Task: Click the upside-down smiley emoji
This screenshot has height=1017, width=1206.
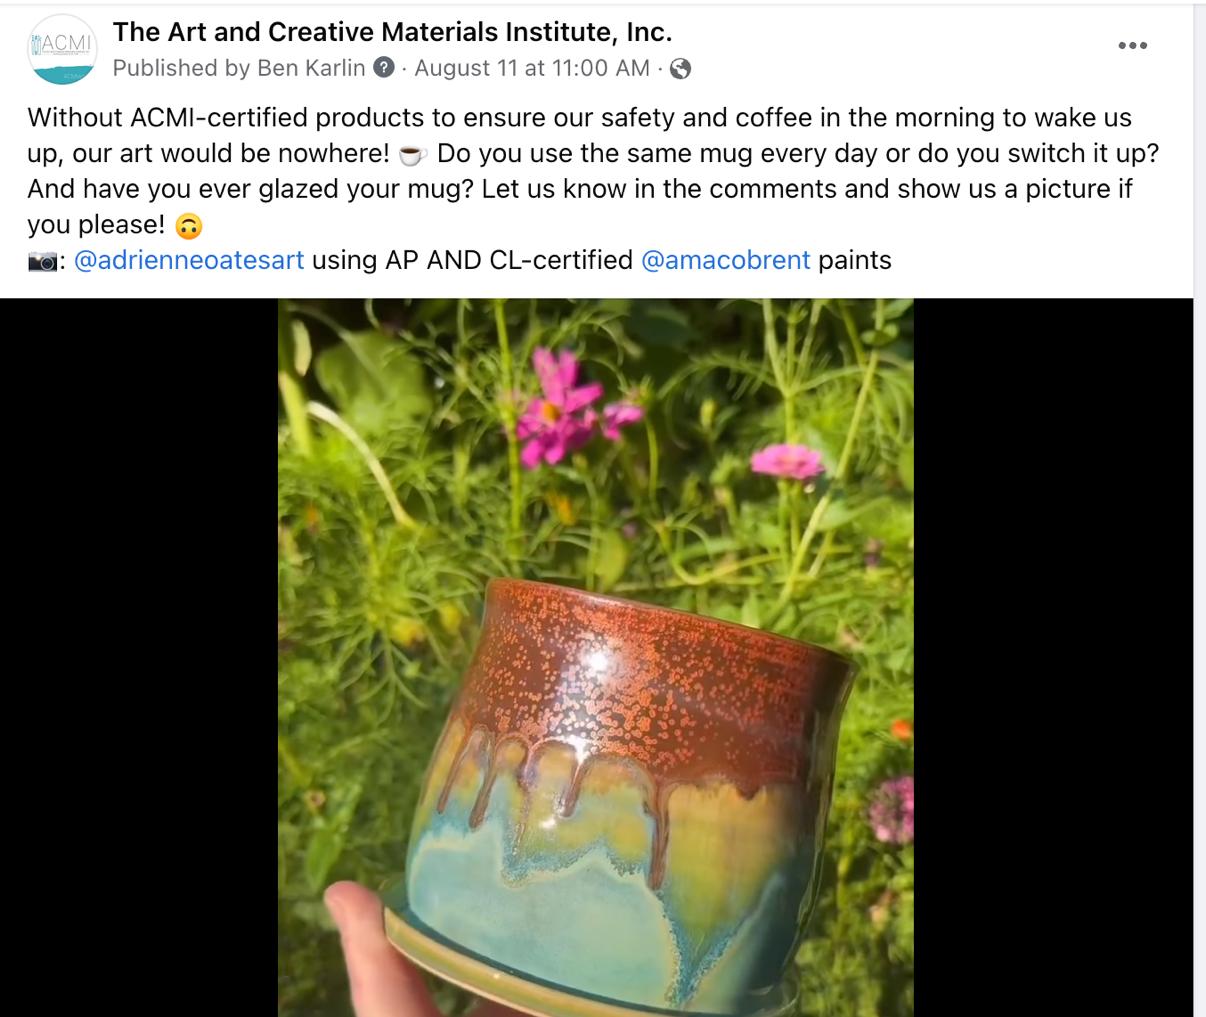Action: [188, 226]
